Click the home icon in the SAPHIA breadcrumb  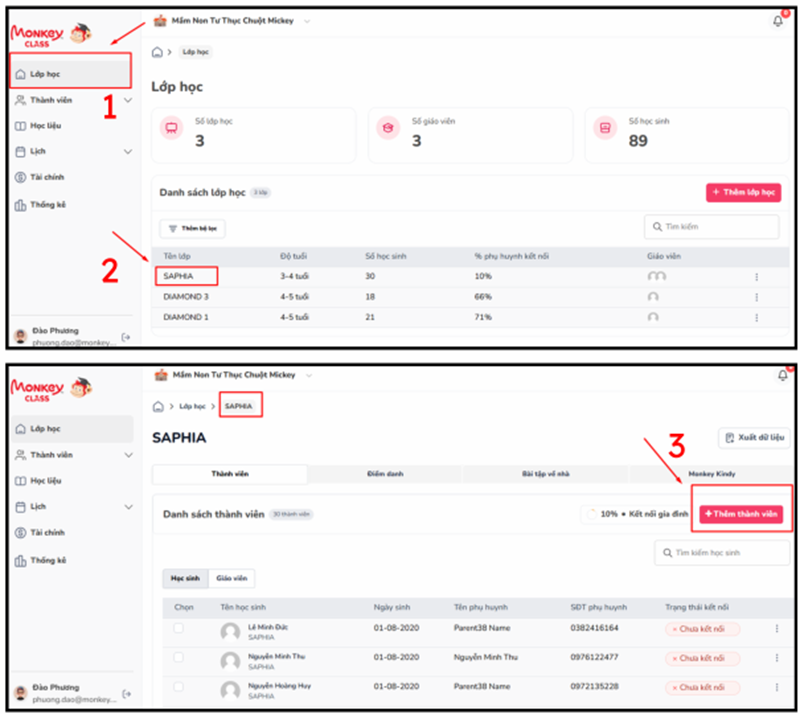pos(158,407)
